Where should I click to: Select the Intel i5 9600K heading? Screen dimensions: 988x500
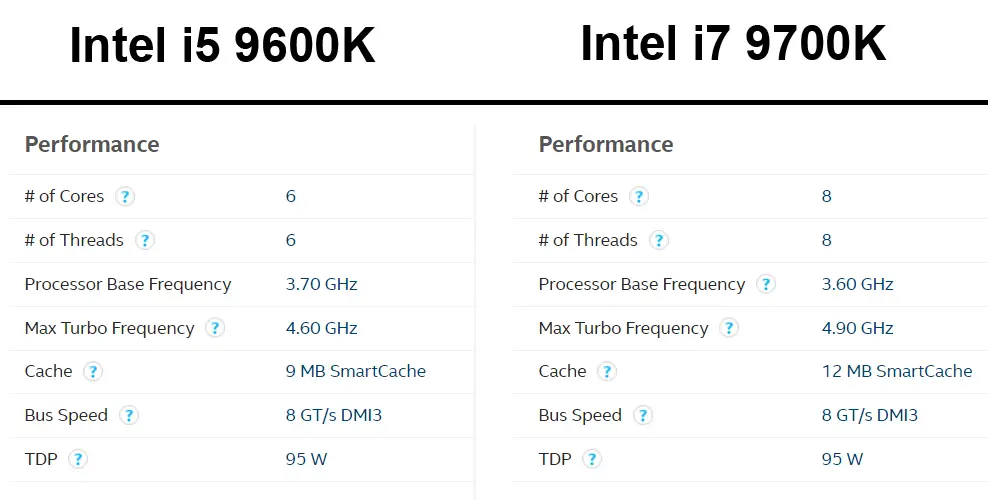point(222,46)
